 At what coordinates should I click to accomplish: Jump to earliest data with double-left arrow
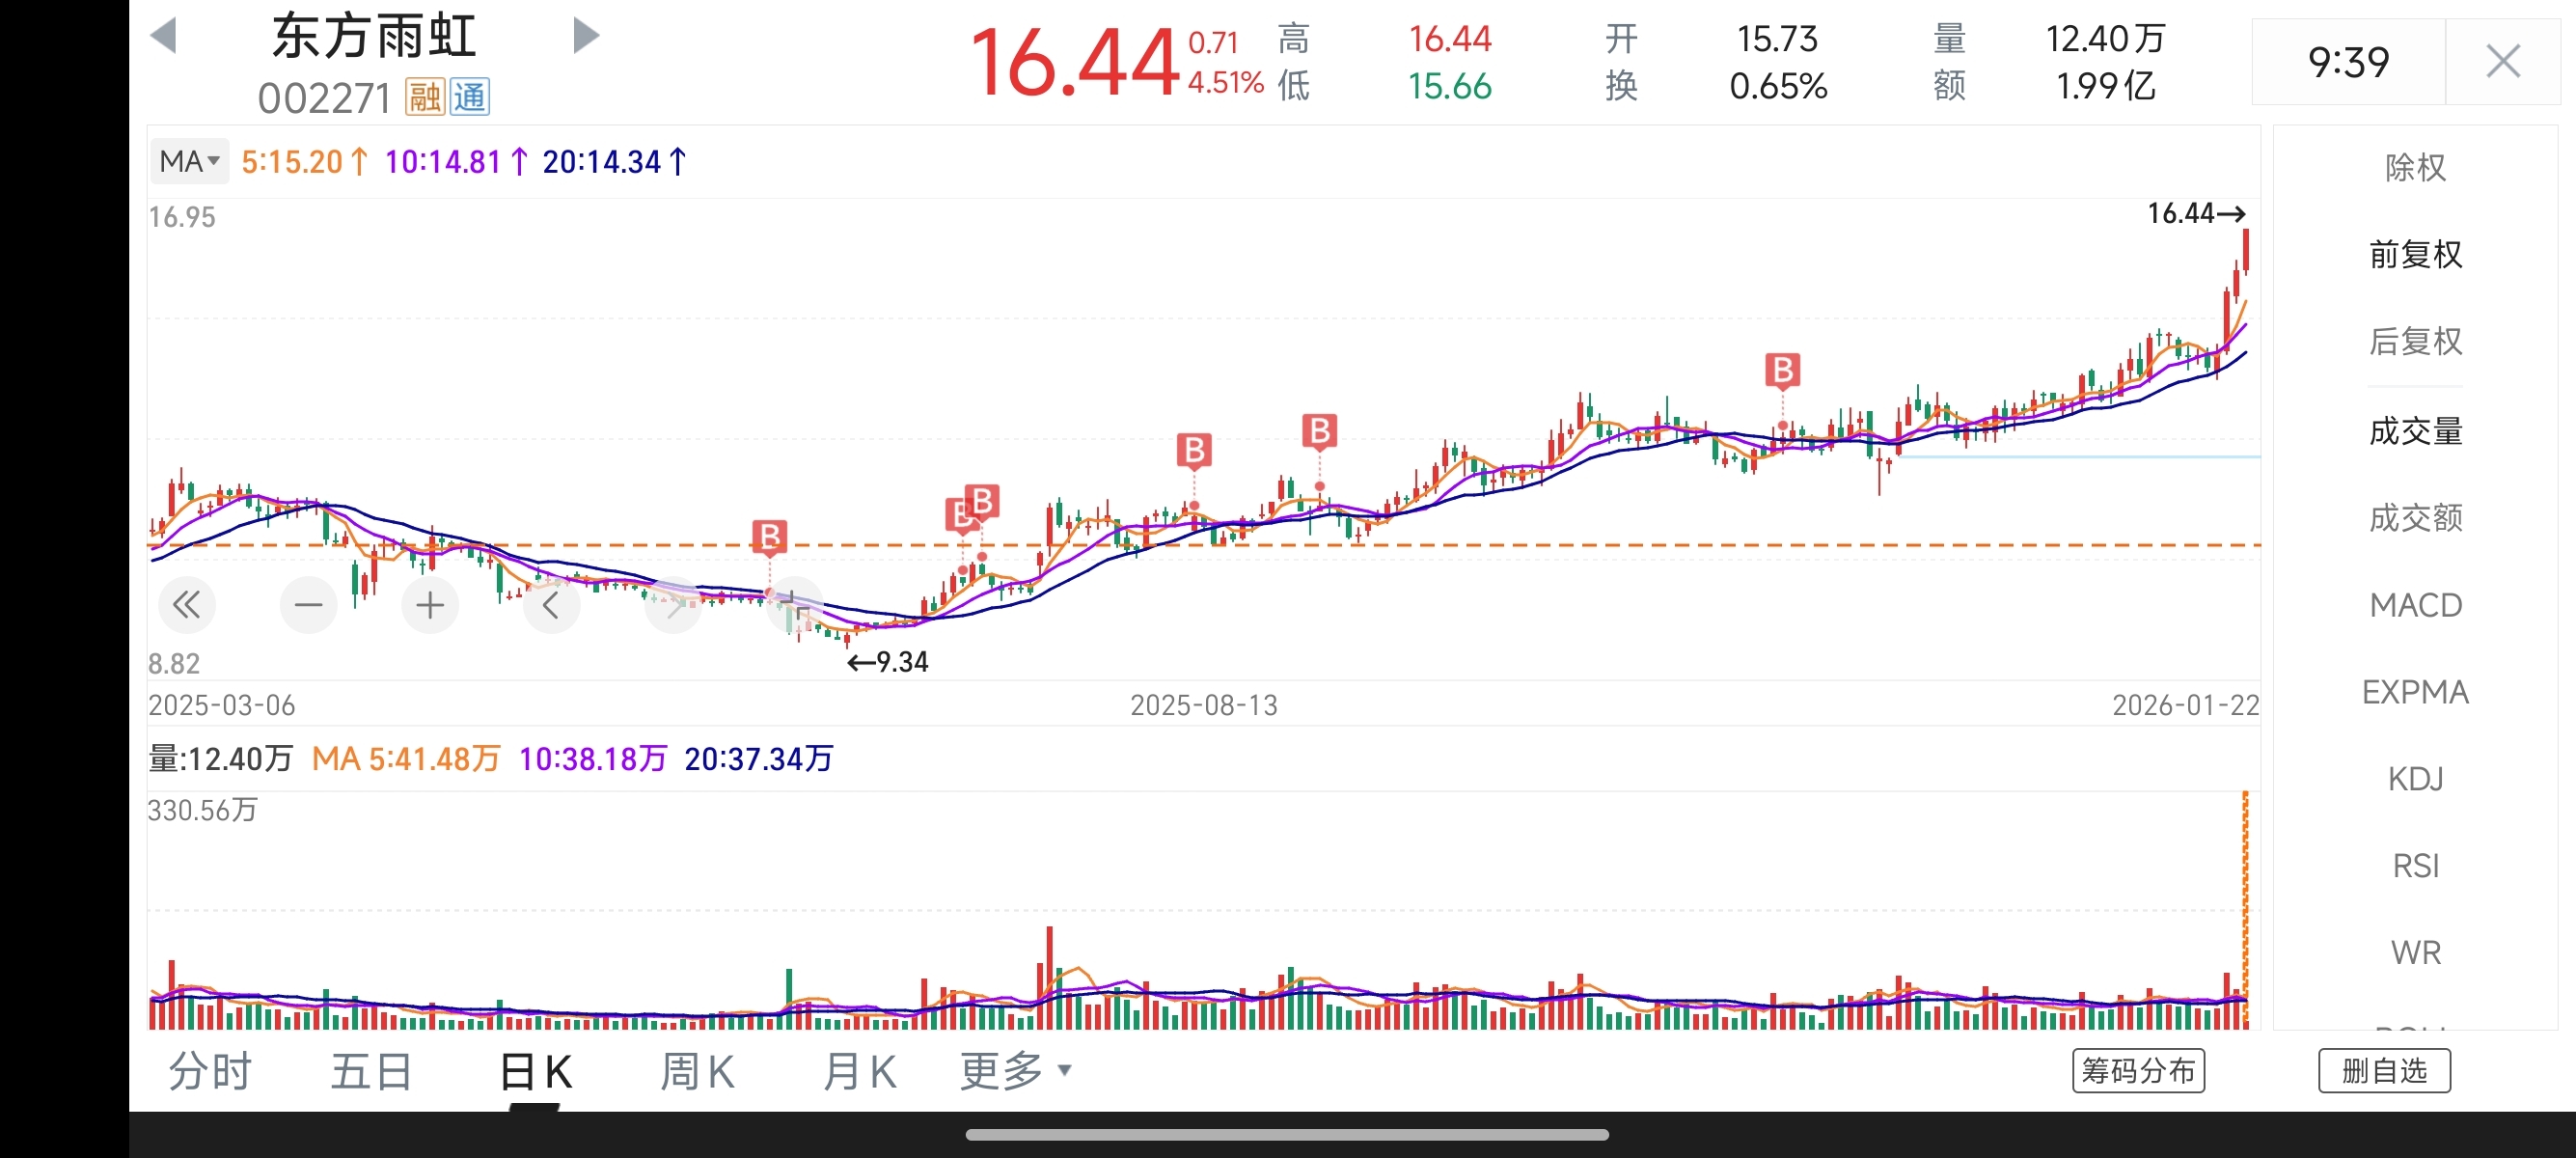(187, 605)
